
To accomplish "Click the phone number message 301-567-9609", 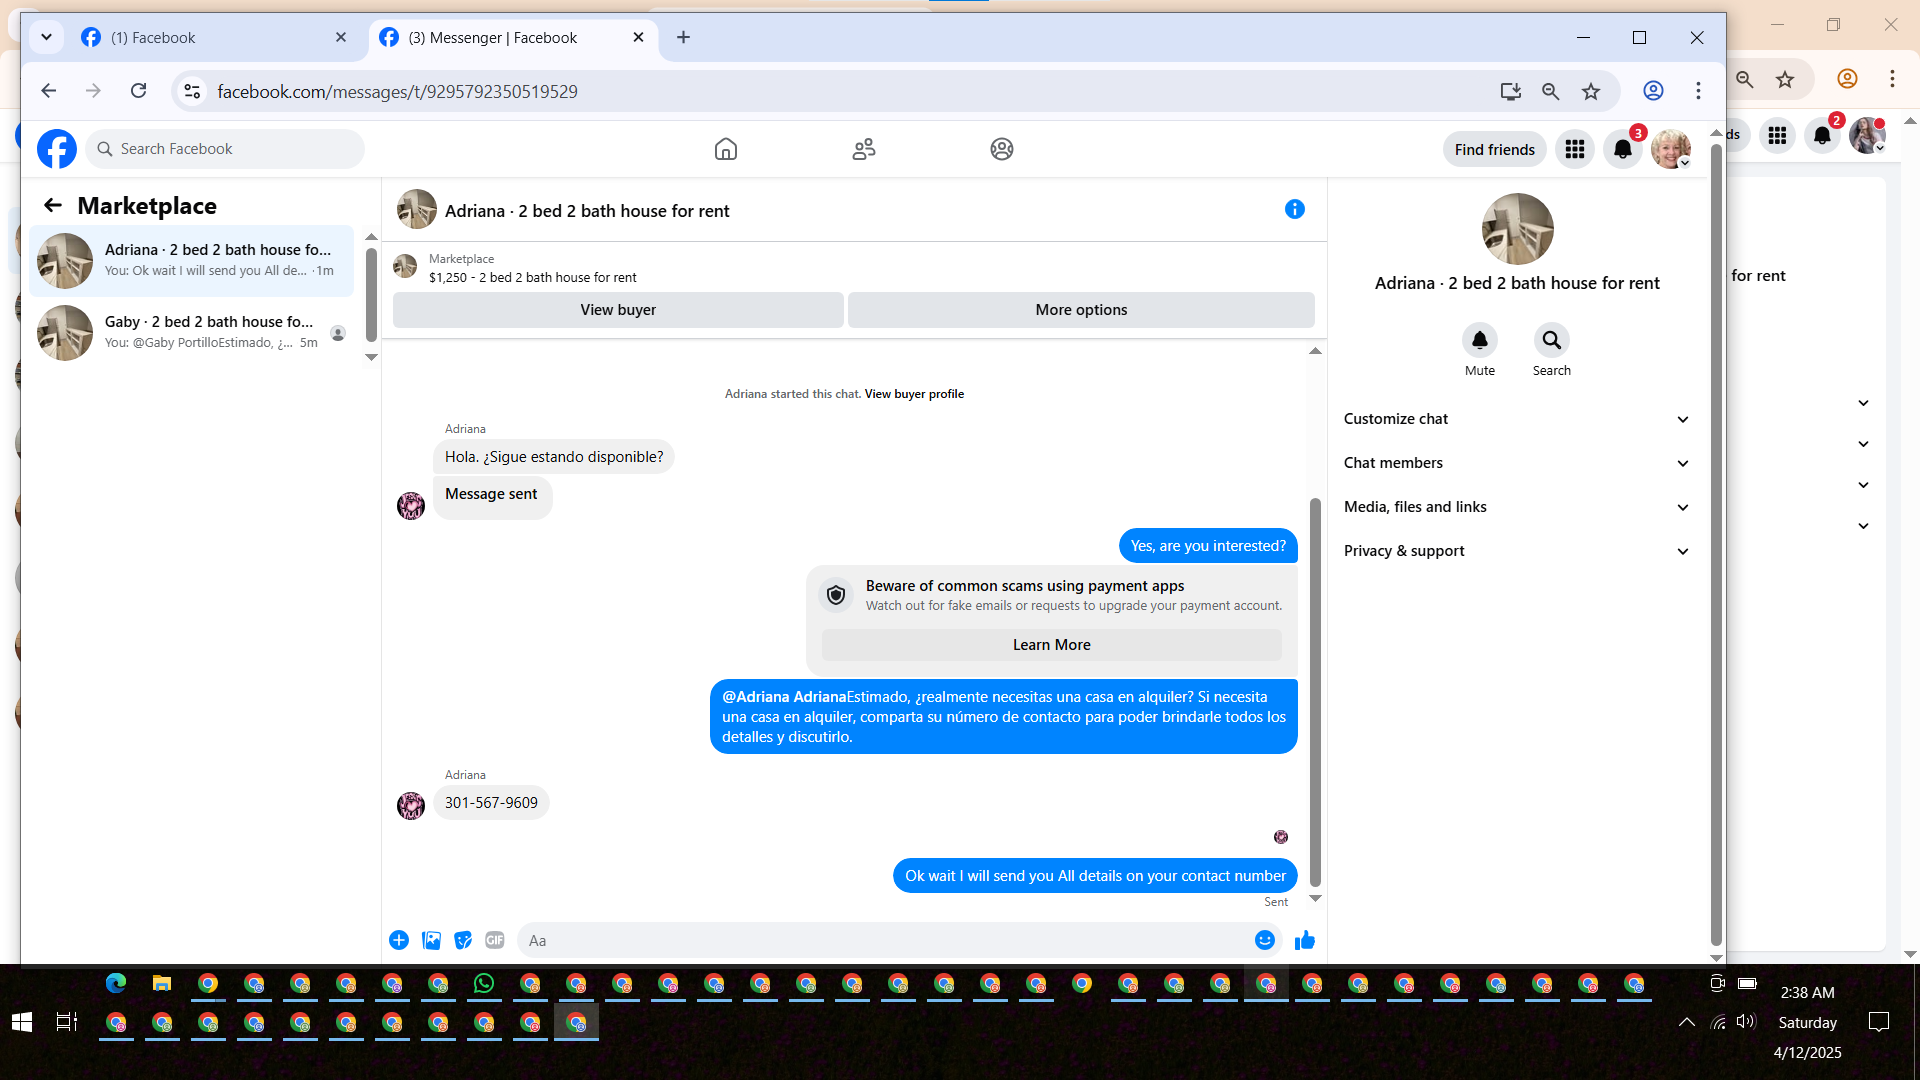I will point(491,803).
